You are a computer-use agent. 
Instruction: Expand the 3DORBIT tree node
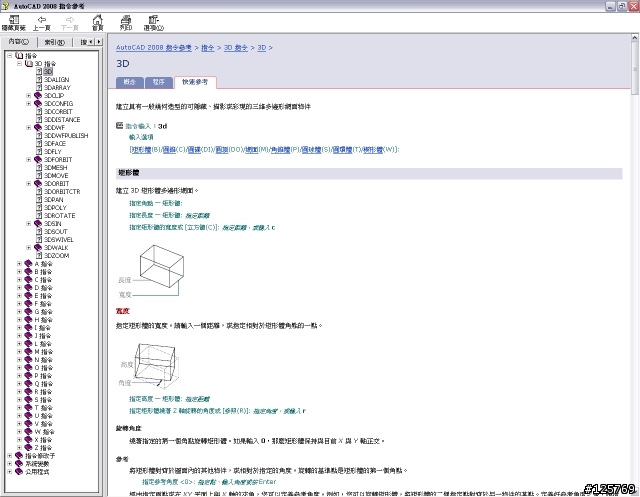[x=29, y=184]
